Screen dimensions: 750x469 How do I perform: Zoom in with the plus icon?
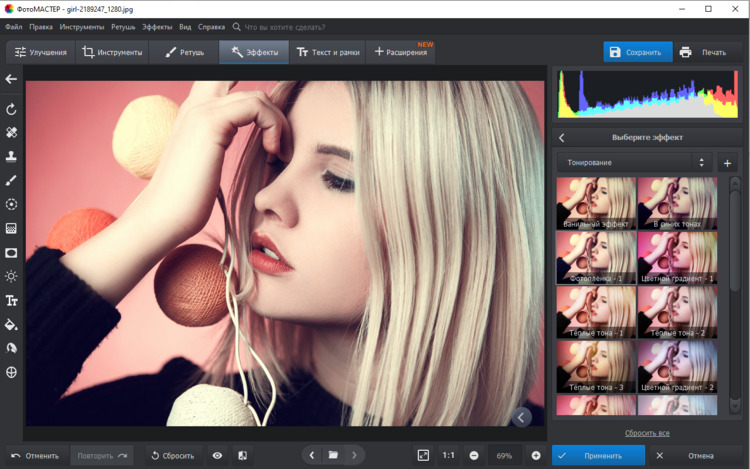(x=536, y=455)
